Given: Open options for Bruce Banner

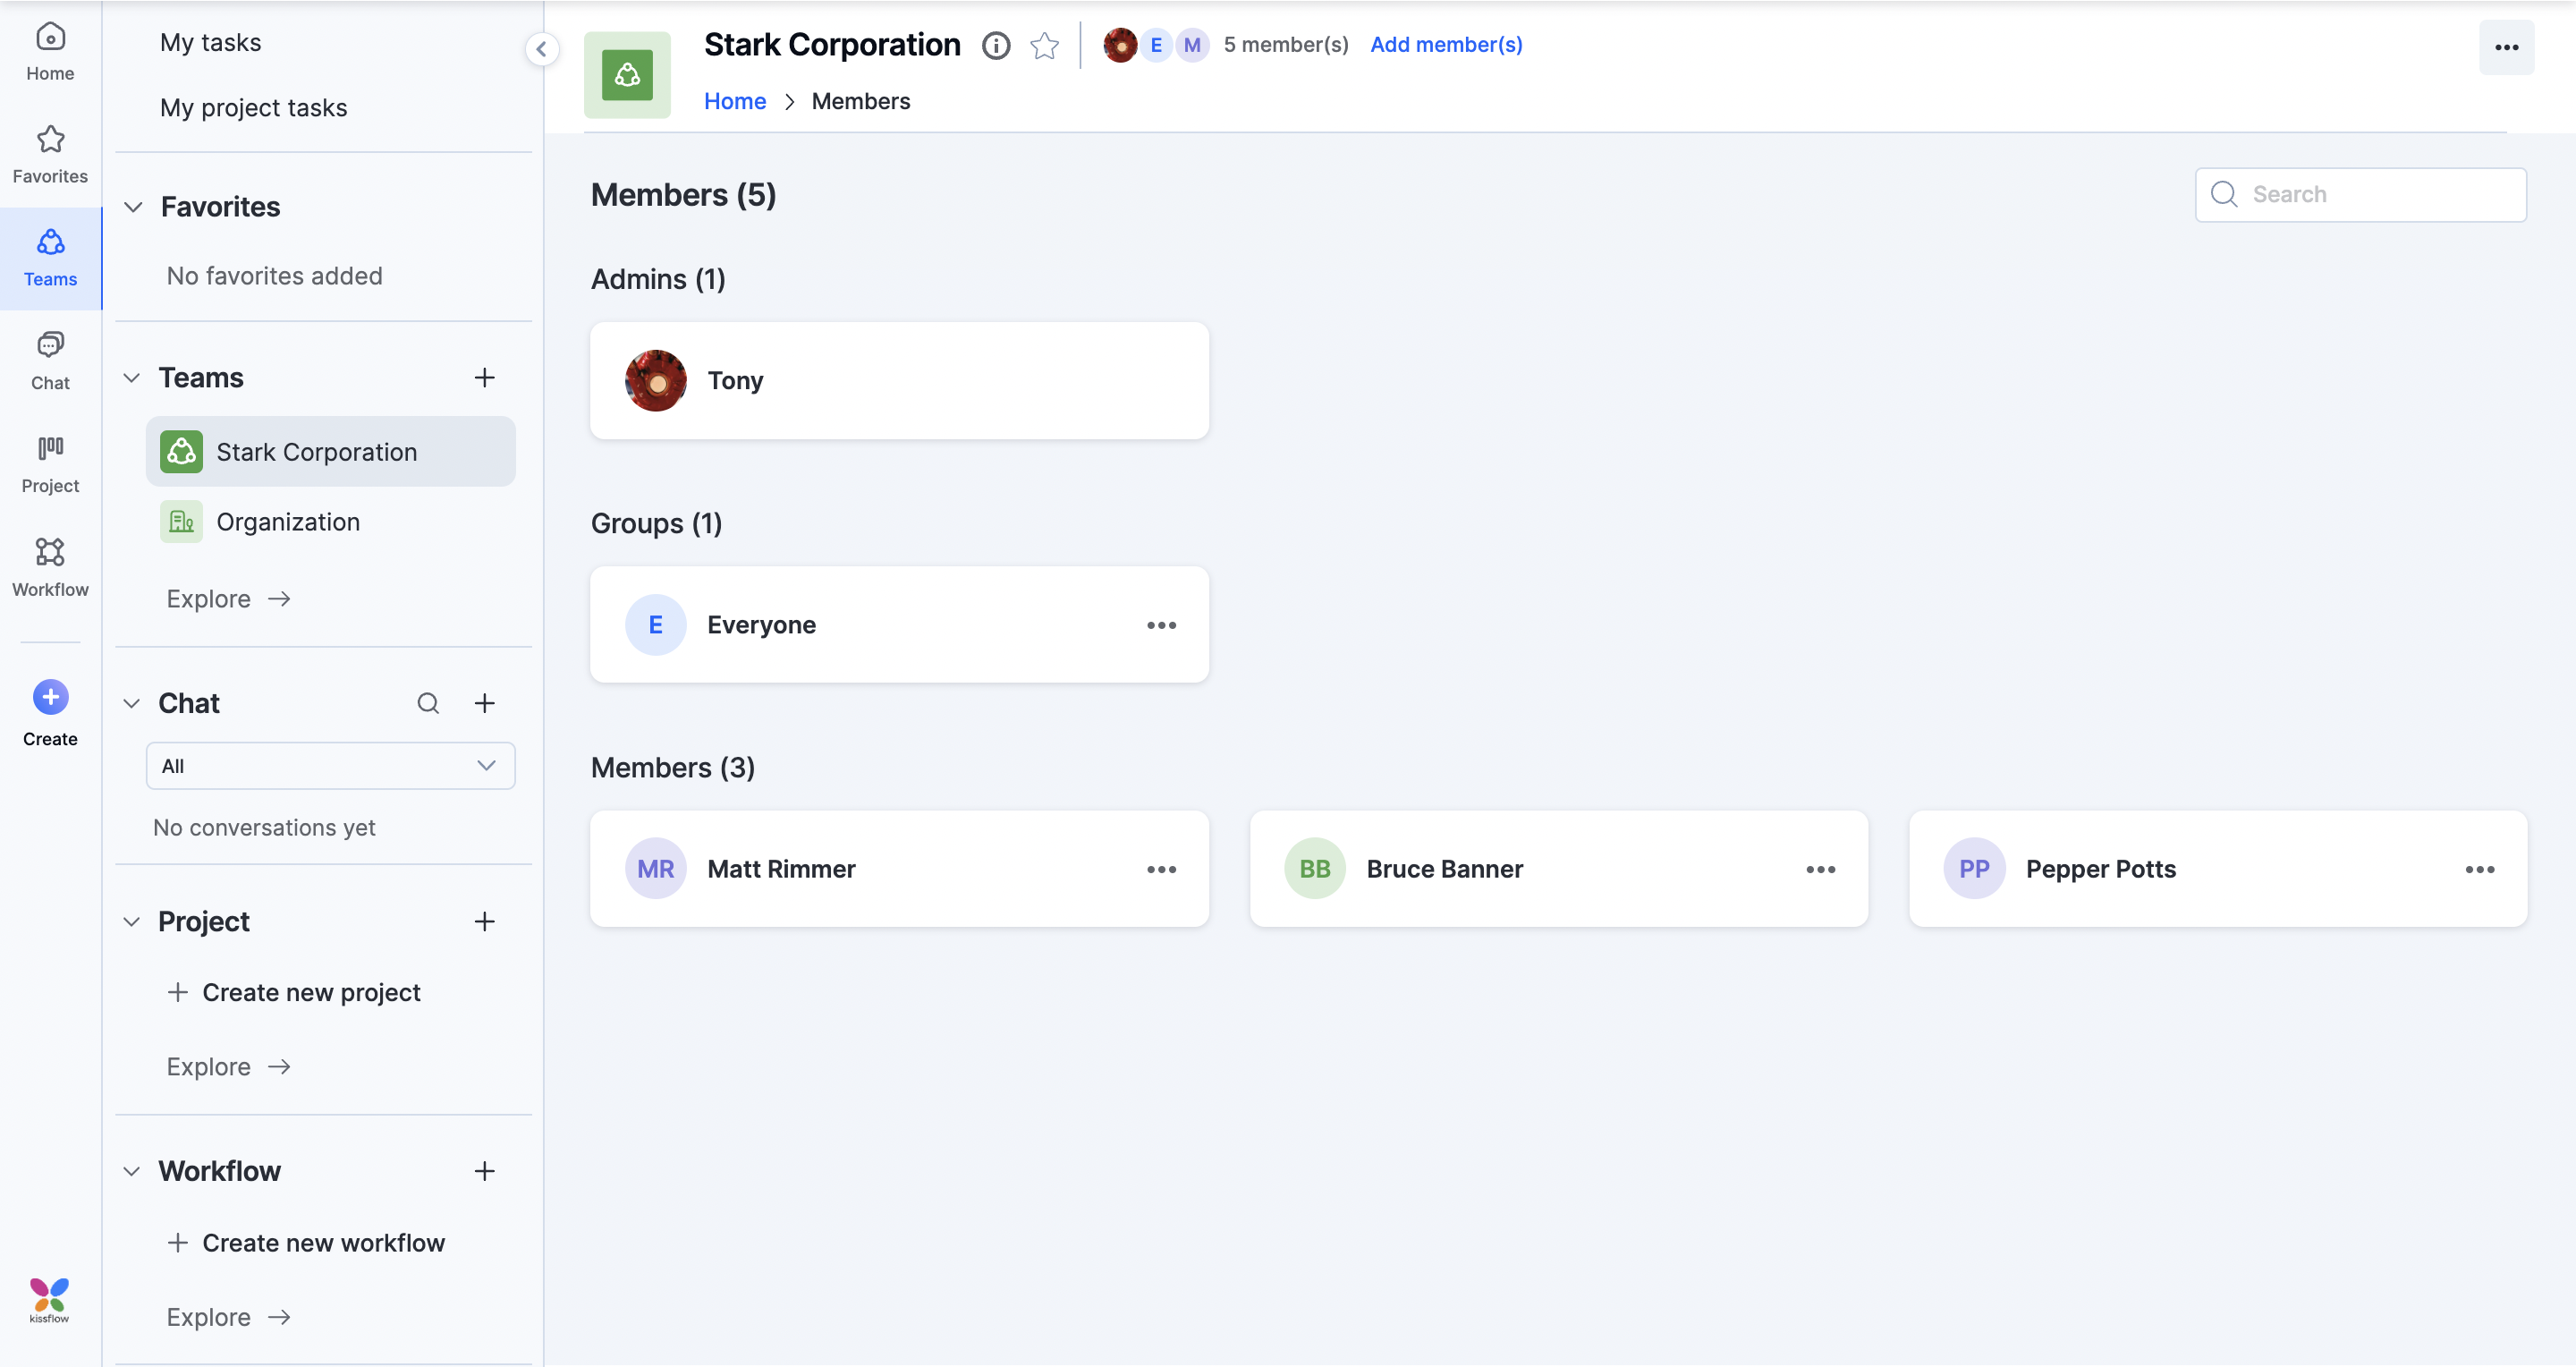Looking at the screenshot, I should click(x=1820, y=869).
